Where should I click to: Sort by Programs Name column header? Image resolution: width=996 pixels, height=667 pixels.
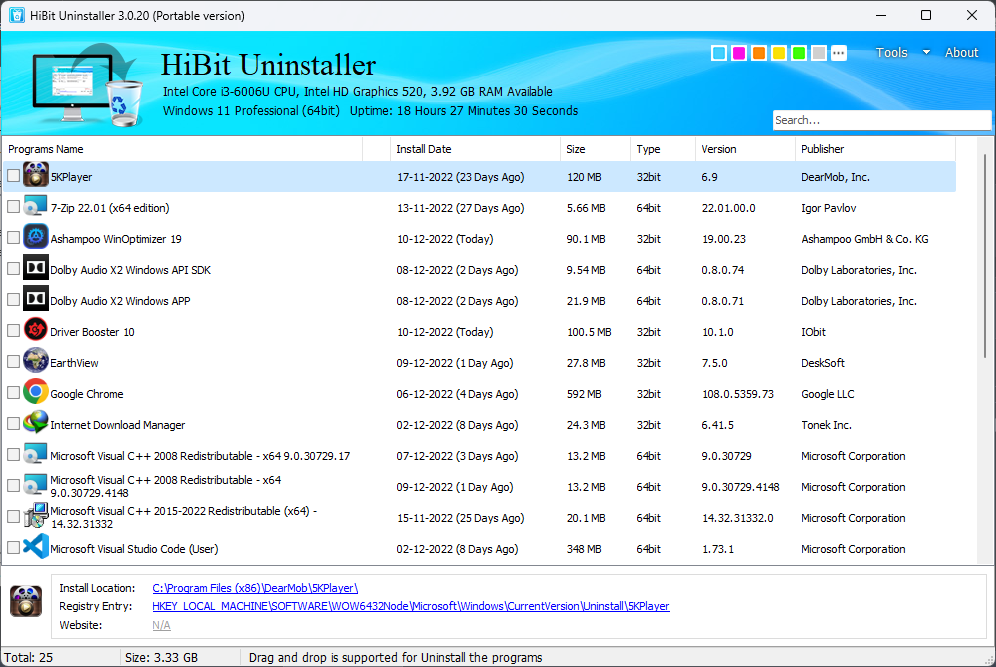pos(184,149)
